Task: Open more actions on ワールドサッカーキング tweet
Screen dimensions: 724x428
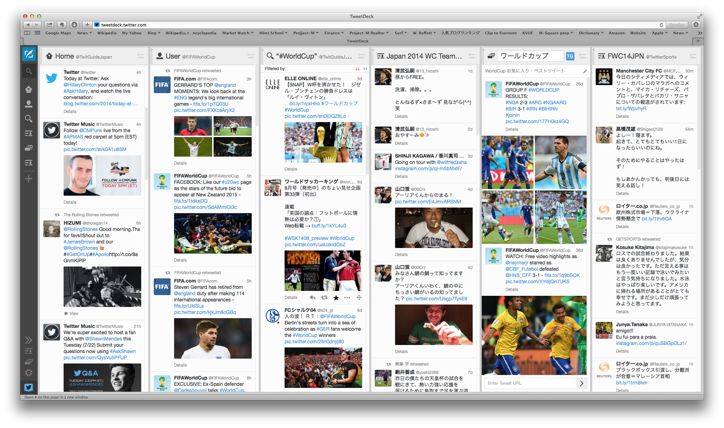Action: 347,298
